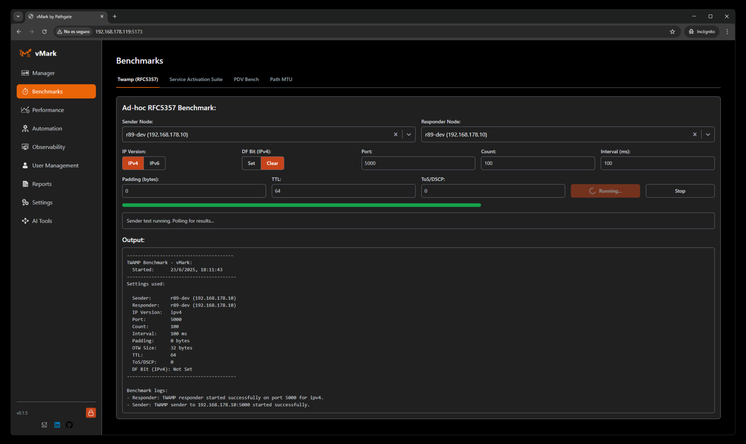Open the Manager sidebar icon
This screenshot has height=444, width=746.
point(25,73)
